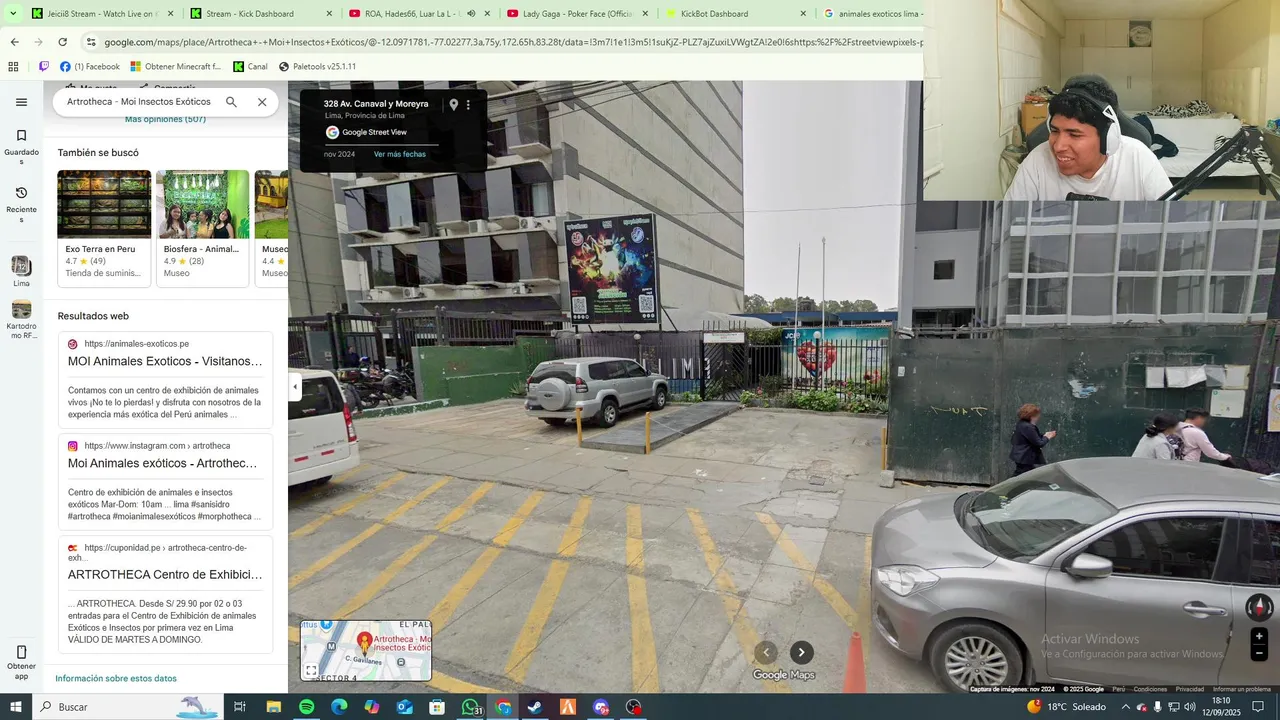This screenshot has height=720, width=1280.
Task: Click Ver más fechas link
Action: click(x=400, y=154)
